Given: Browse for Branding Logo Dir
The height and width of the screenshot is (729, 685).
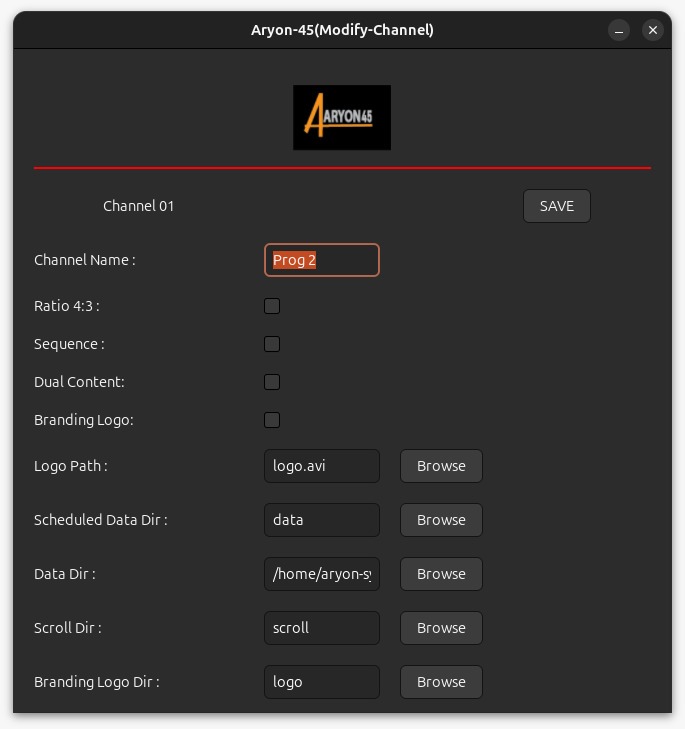Looking at the screenshot, I should (x=441, y=682).
